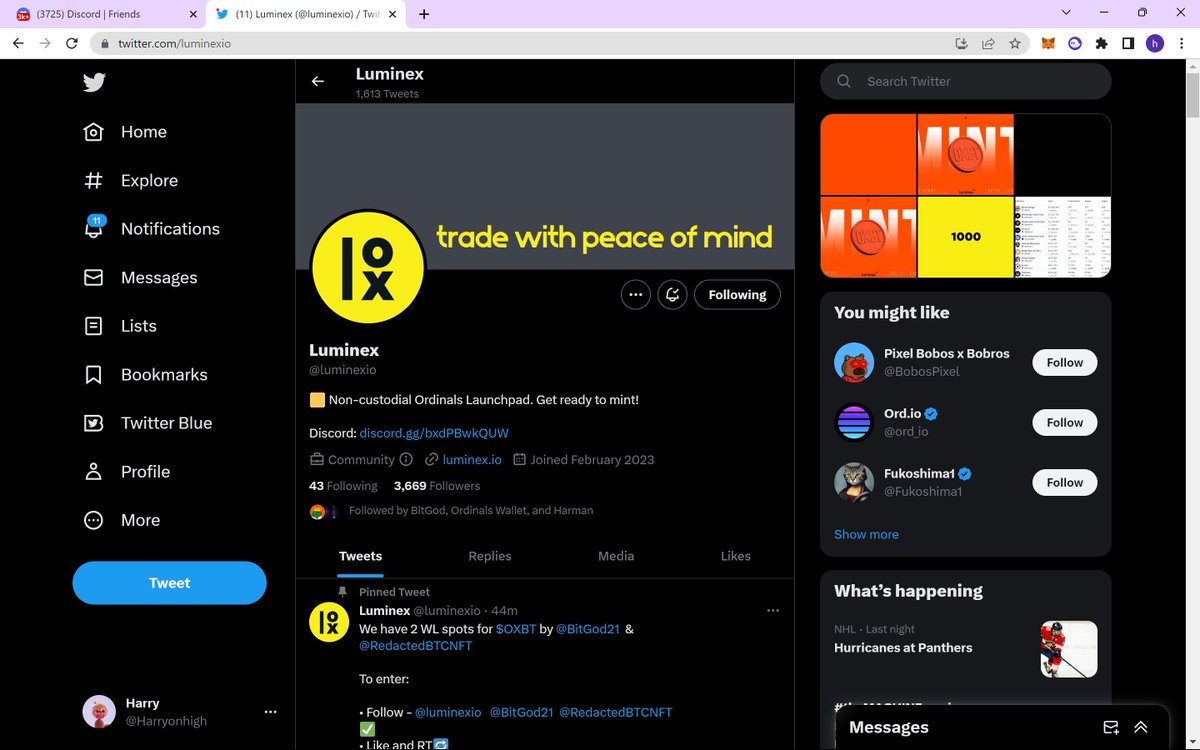Open the pinned tweet's three-dot menu
This screenshot has width=1200, height=750.
pos(772,610)
